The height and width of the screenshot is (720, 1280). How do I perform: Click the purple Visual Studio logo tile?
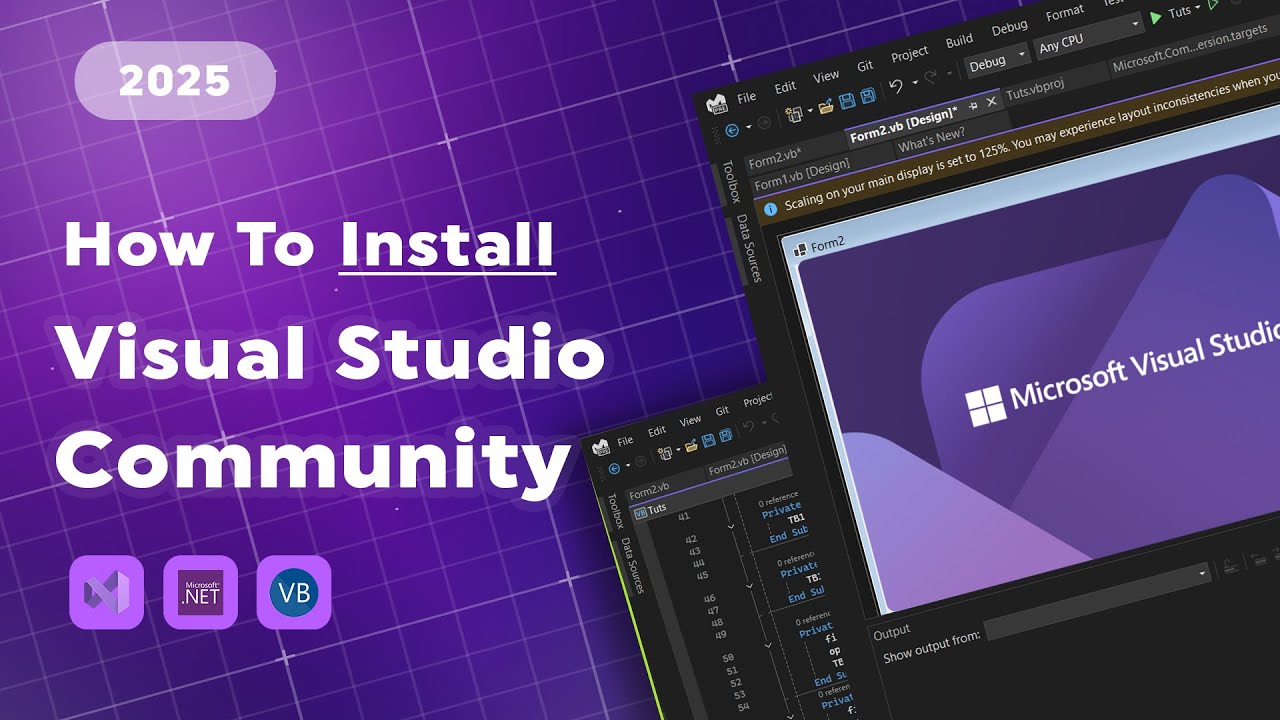click(x=106, y=592)
